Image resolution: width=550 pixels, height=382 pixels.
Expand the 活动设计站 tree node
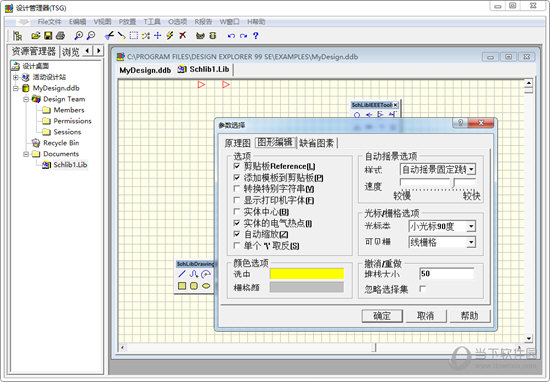click(x=15, y=77)
